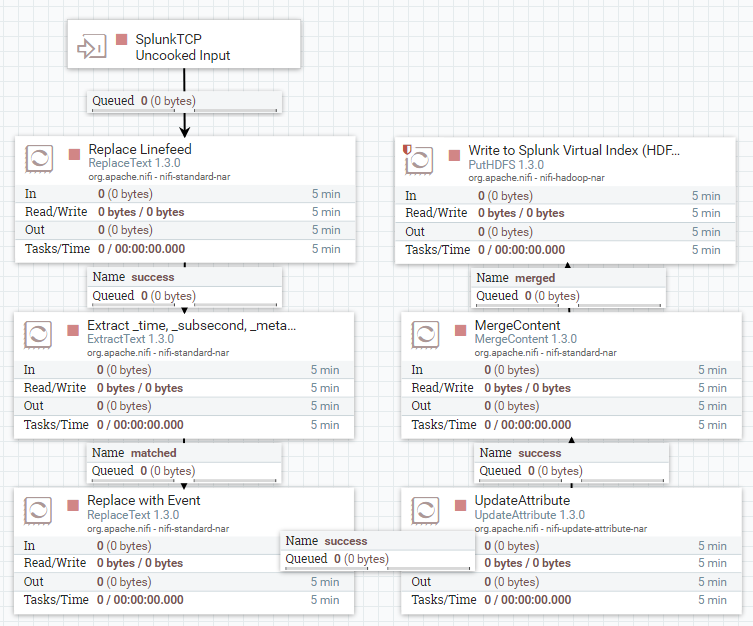Image resolution: width=753 pixels, height=626 pixels.
Task: Select the Replace with Event title
Action: (x=144, y=500)
